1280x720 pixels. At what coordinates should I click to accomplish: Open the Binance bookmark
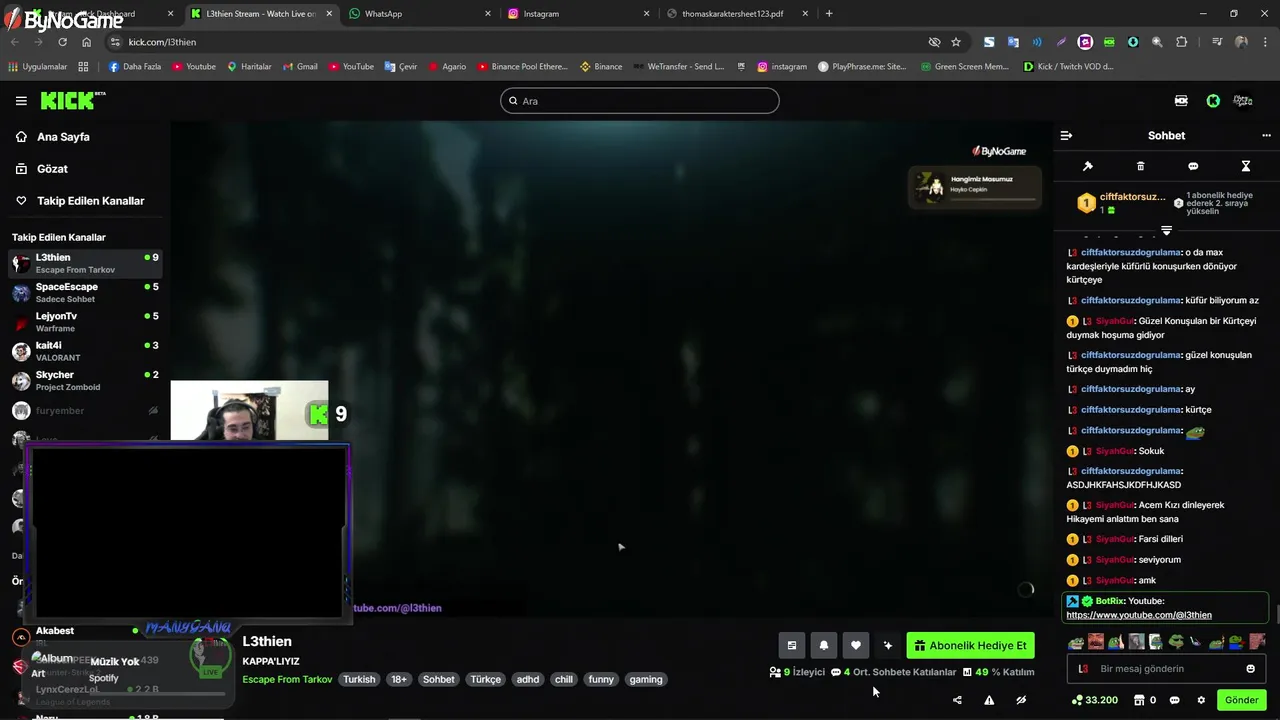(x=601, y=67)
